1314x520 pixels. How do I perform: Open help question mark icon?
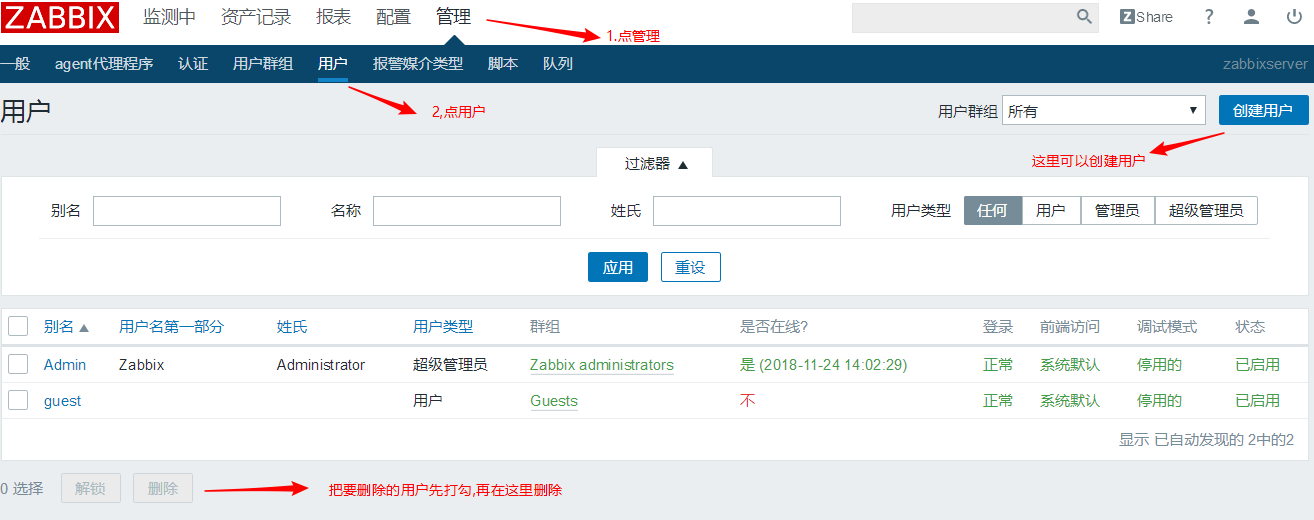(1209, 17)
